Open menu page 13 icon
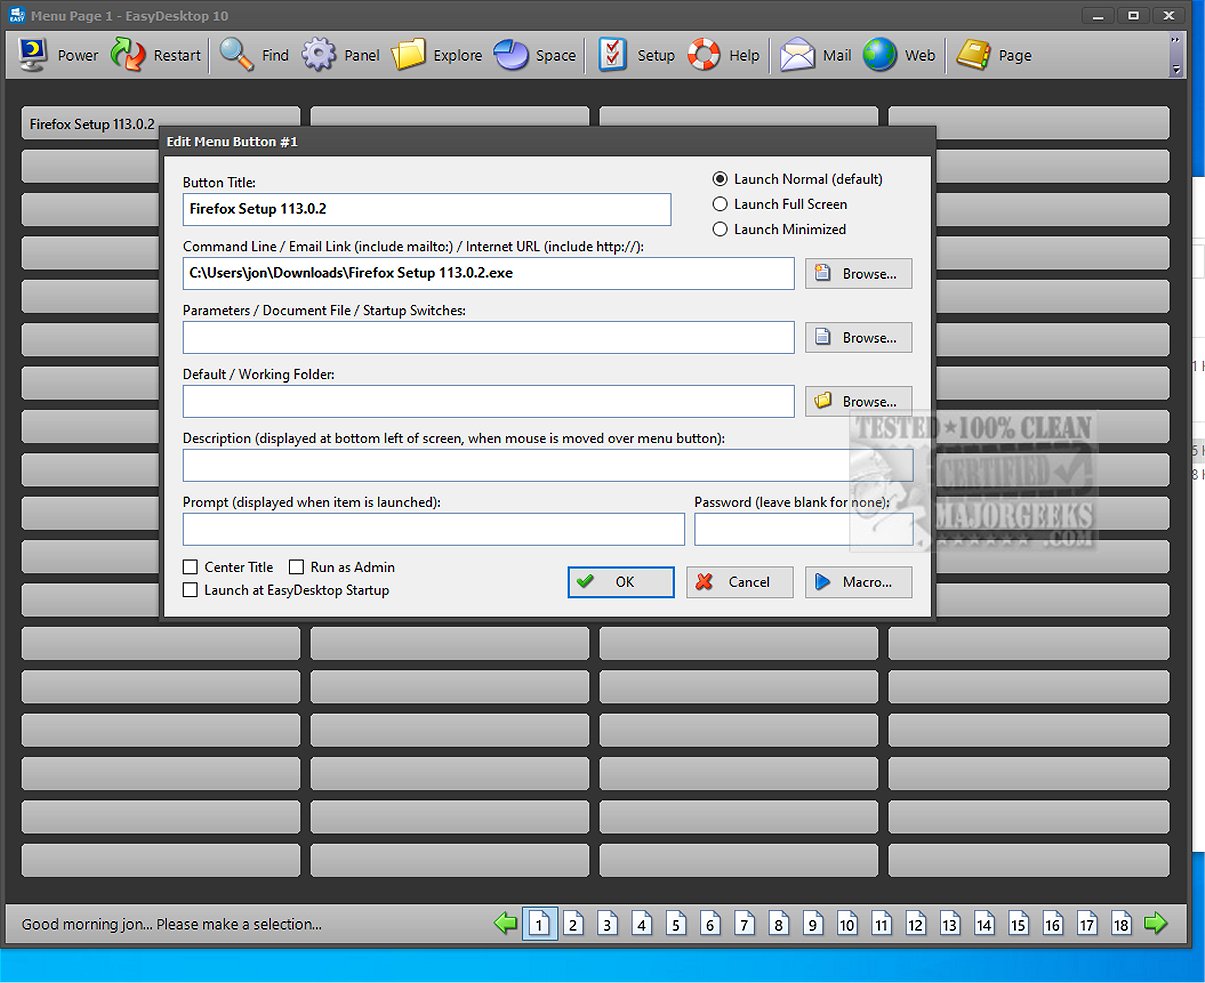Screen dimensions: 1205x983 [x=949, y=923]
